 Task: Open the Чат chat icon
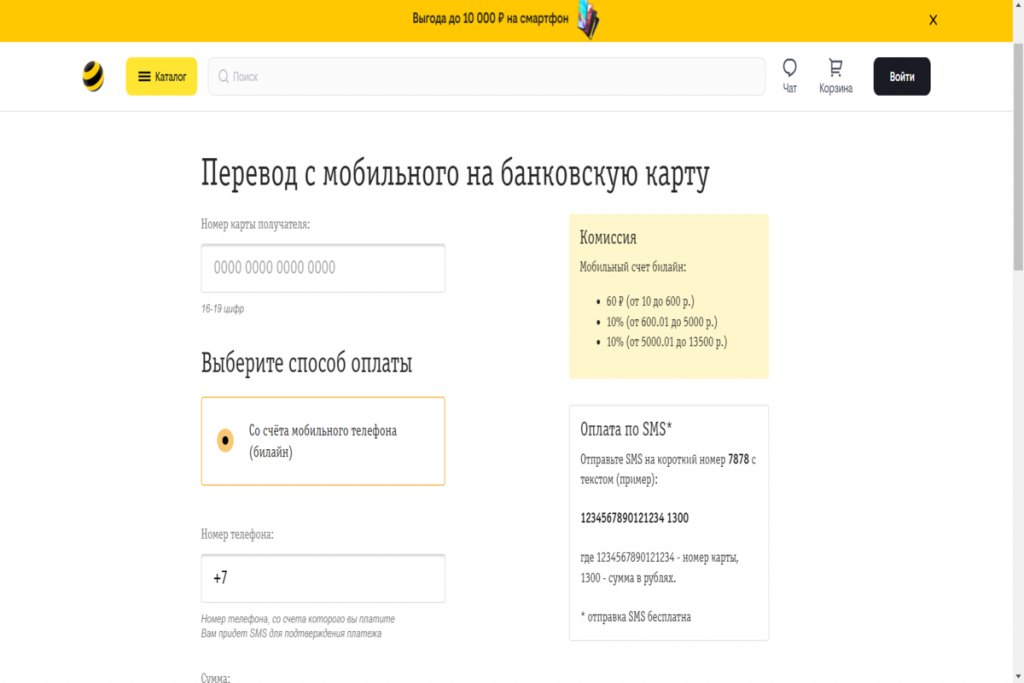click(790, 76)
